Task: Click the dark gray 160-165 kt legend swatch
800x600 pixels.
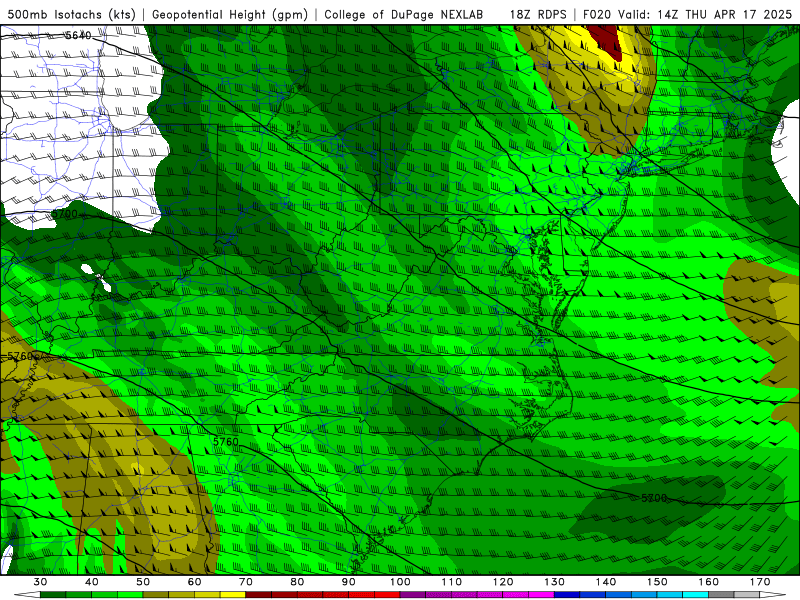Action: click(721, 595)
